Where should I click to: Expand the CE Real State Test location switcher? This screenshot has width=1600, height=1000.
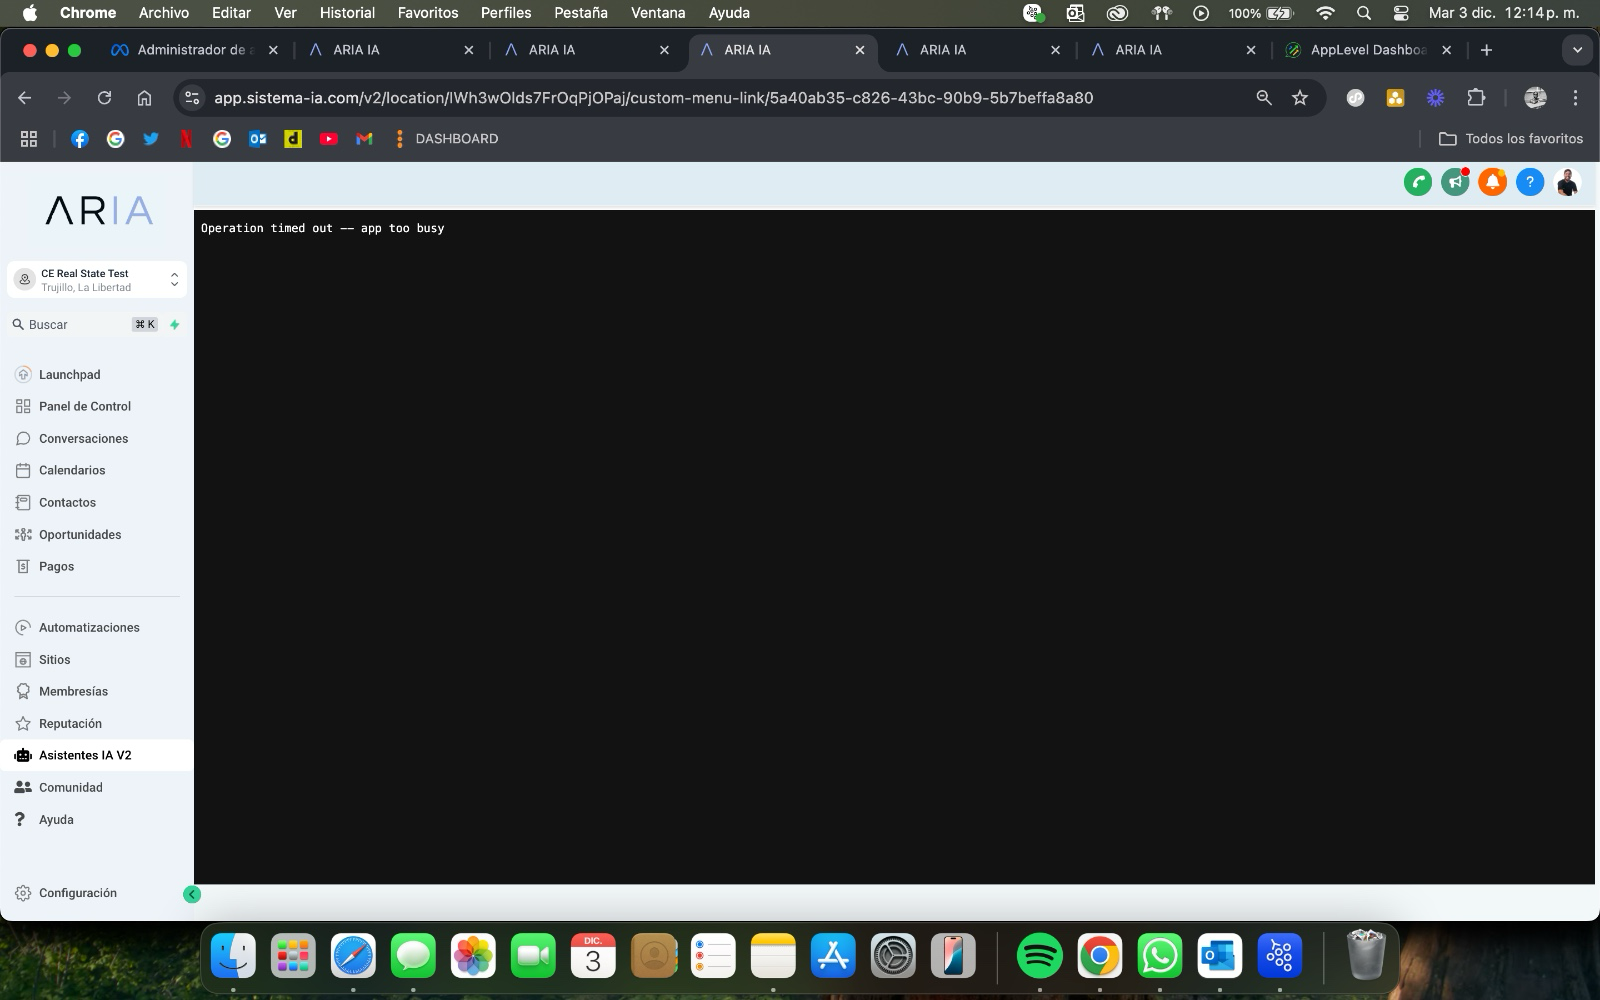(172, 280)
